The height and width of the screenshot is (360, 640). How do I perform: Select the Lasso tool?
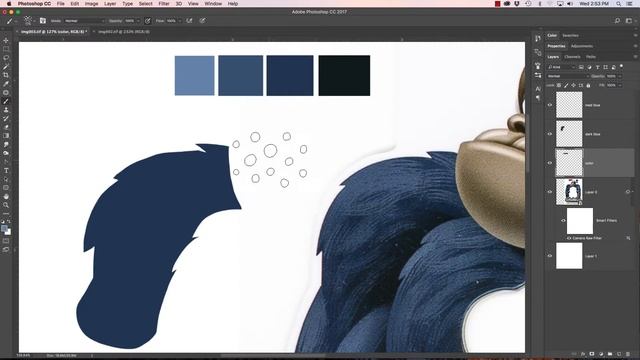[x=6, y=58]
